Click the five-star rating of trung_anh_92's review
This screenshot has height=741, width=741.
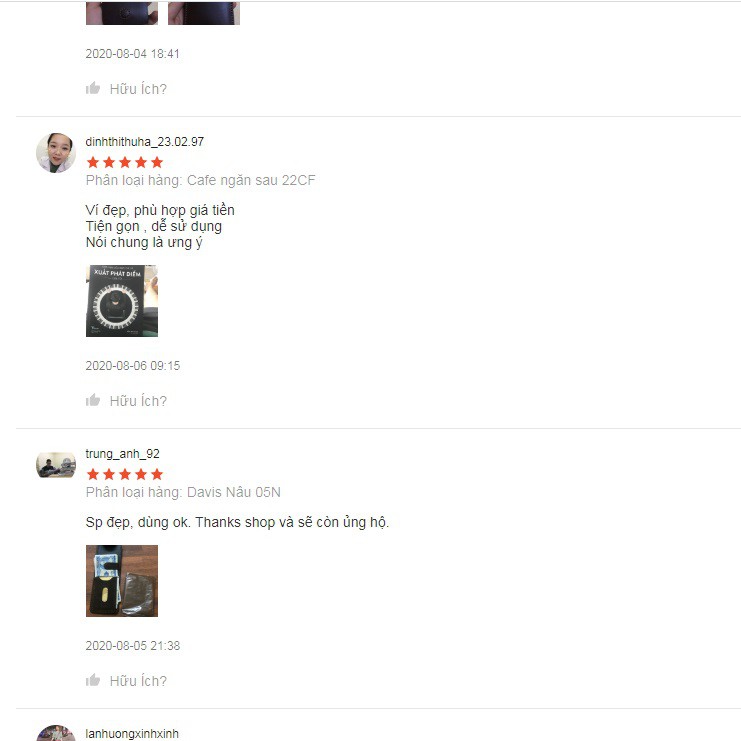pyautogui.click(x=125, y=474)
